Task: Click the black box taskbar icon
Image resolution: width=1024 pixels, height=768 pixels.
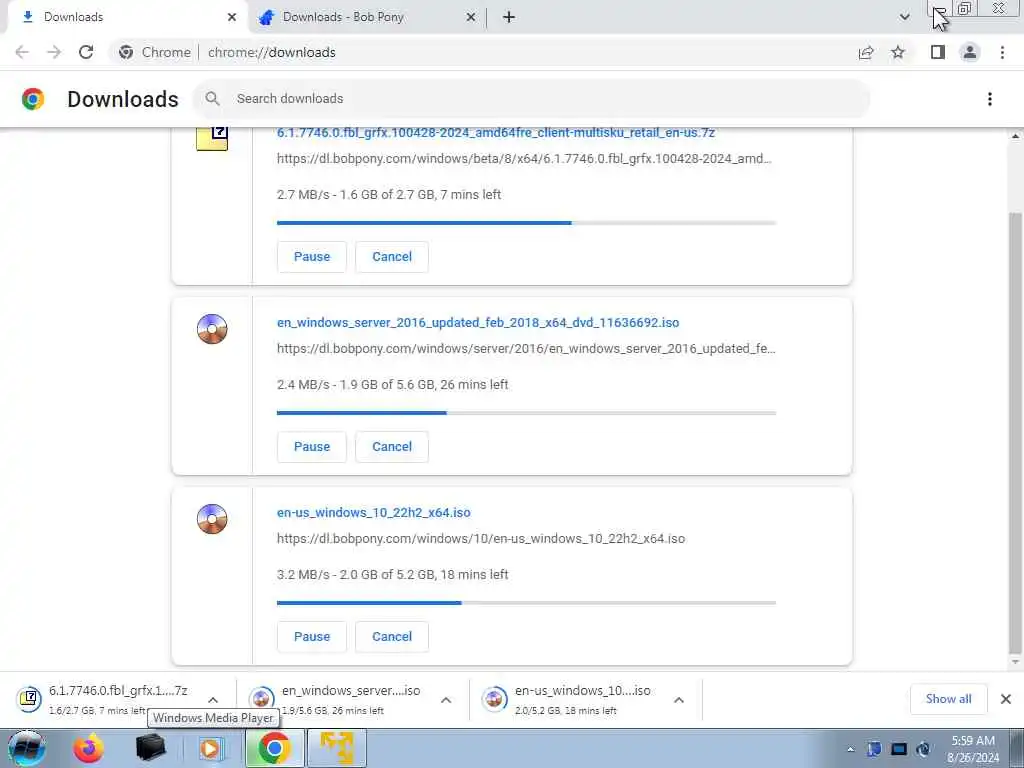Action: (x=150, y=748)
